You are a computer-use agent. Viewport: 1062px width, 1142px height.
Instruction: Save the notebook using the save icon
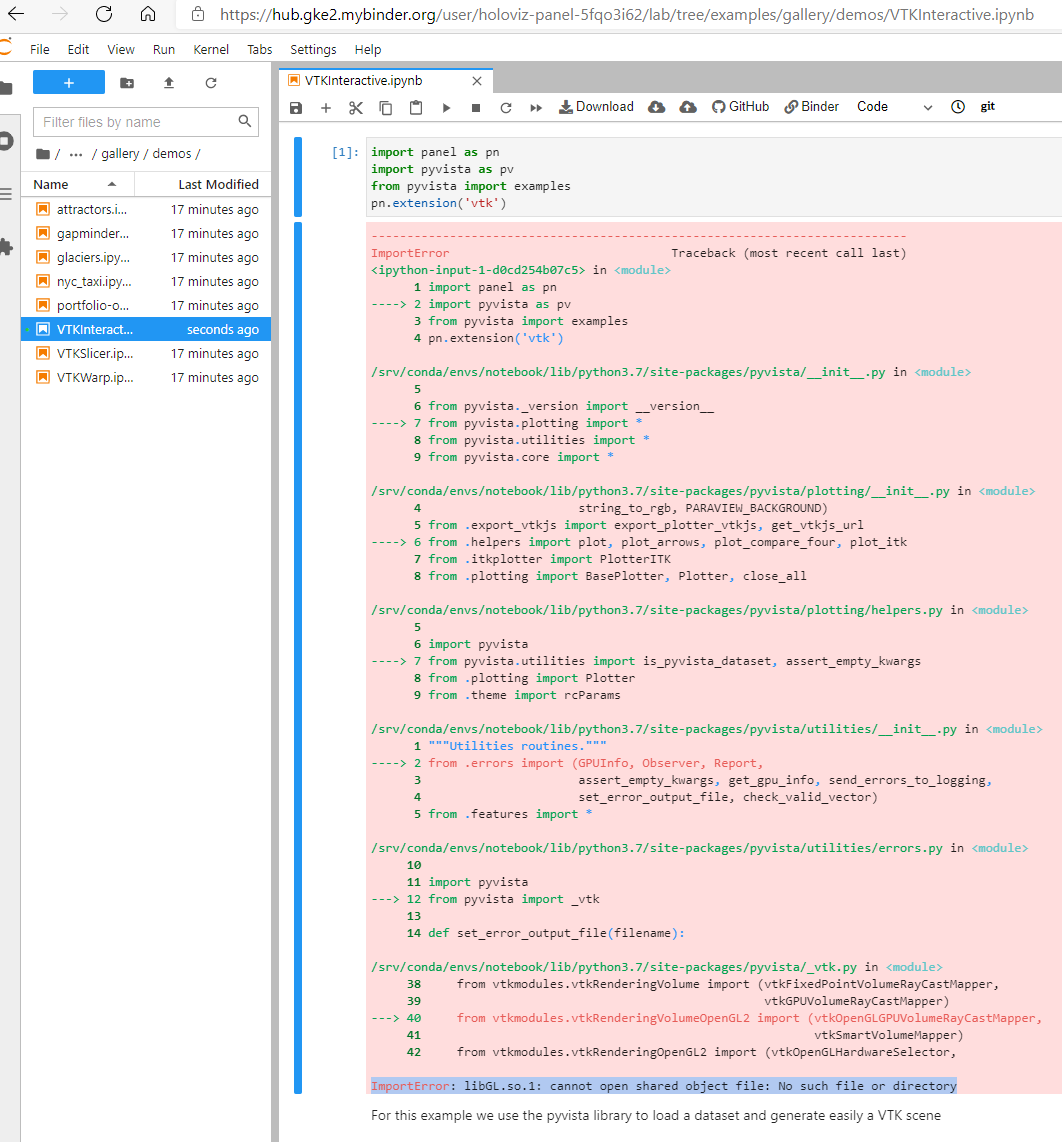[295, 107]
